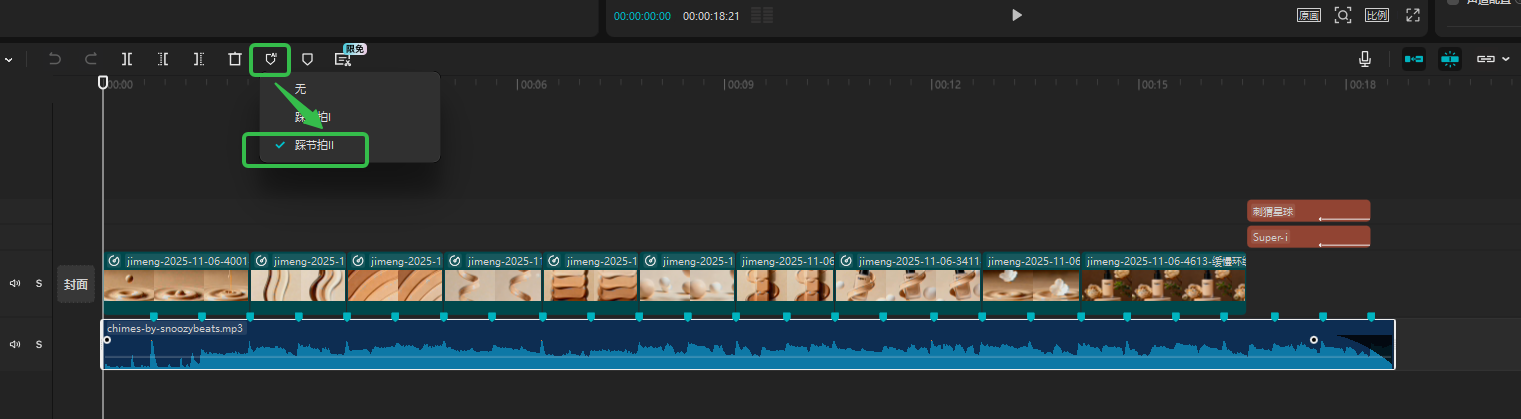Toggle main track magnetic snapping
1521x419 pixels.
pyautogui.click(x=1414, y=59)
